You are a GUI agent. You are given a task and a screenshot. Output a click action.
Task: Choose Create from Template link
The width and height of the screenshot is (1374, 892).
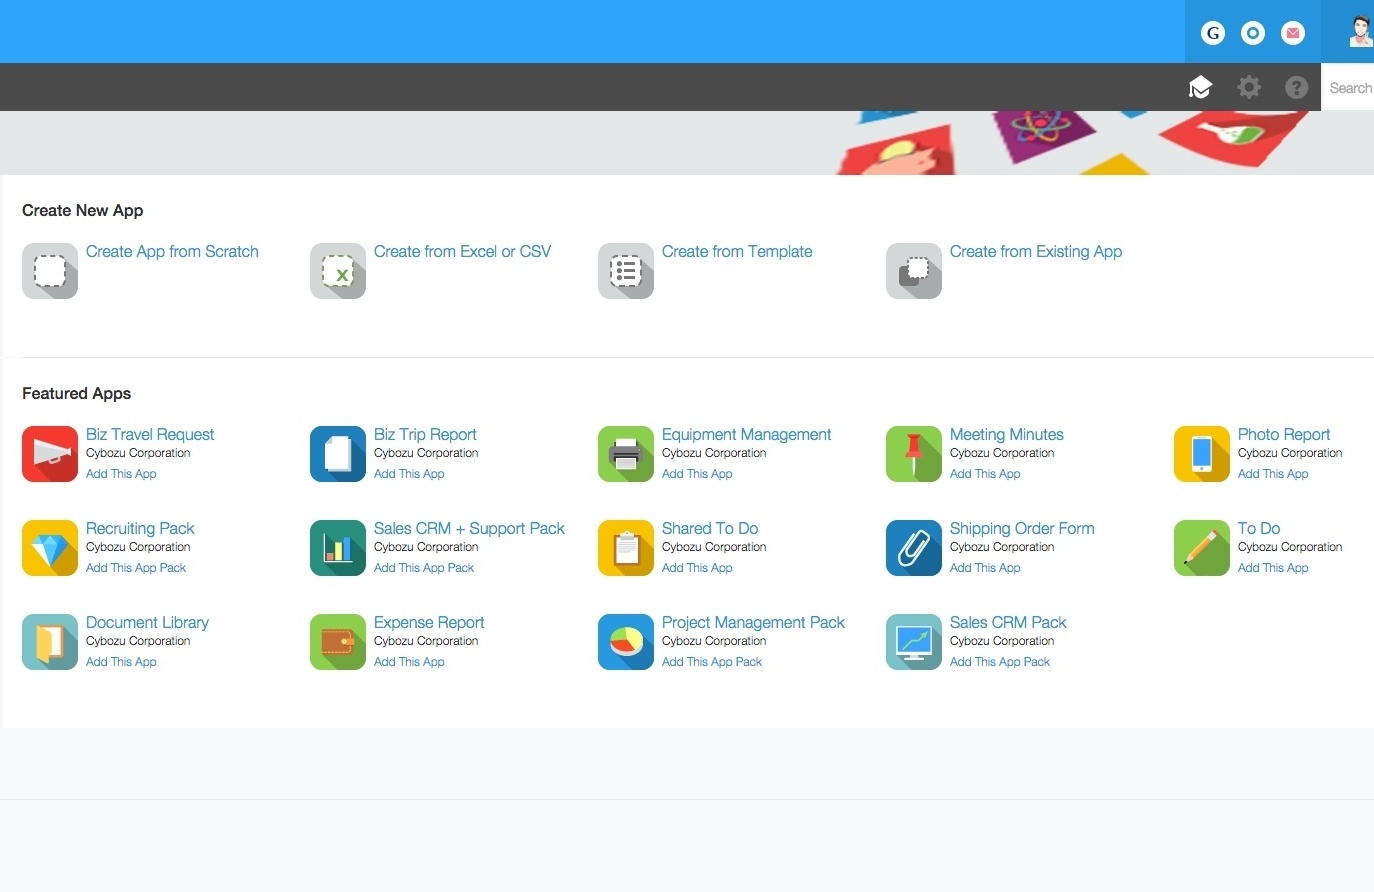coord(737,252)
